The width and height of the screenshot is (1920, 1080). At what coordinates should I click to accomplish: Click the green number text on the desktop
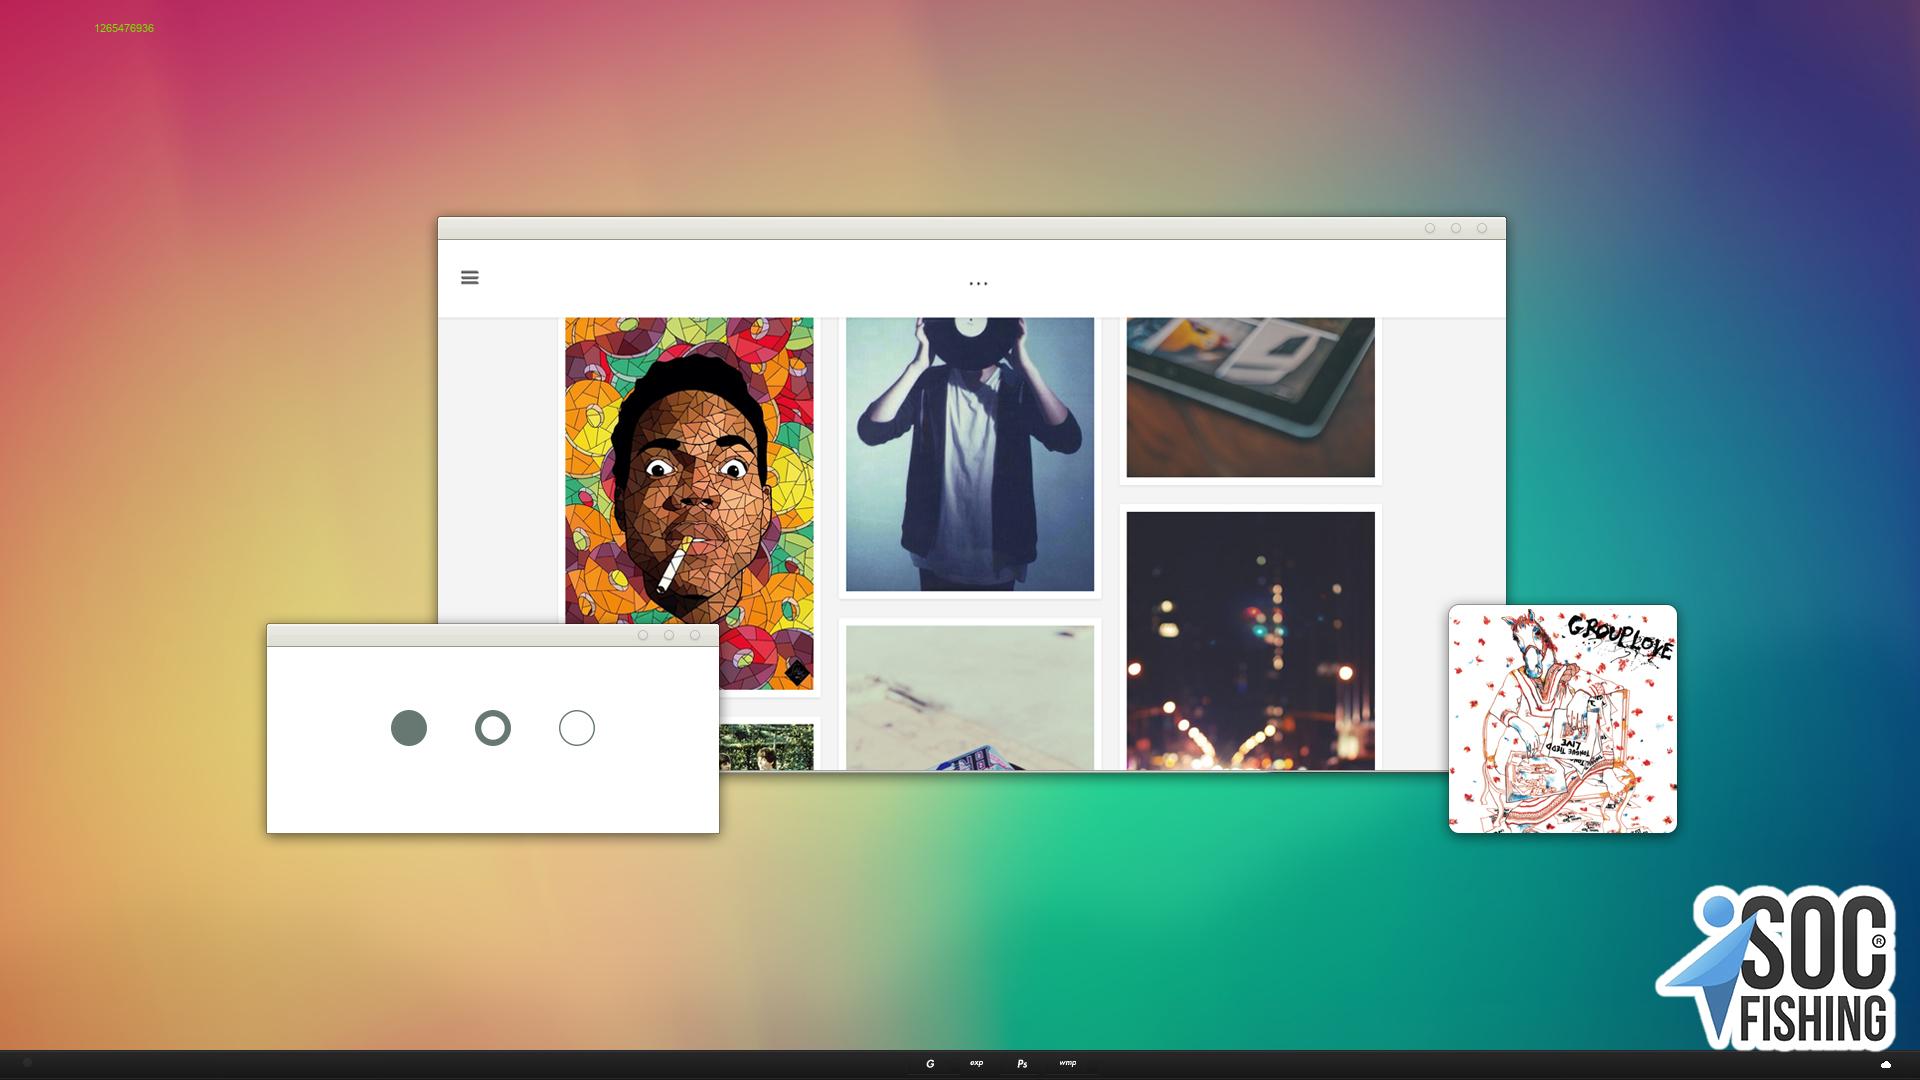tap(124, 28)
